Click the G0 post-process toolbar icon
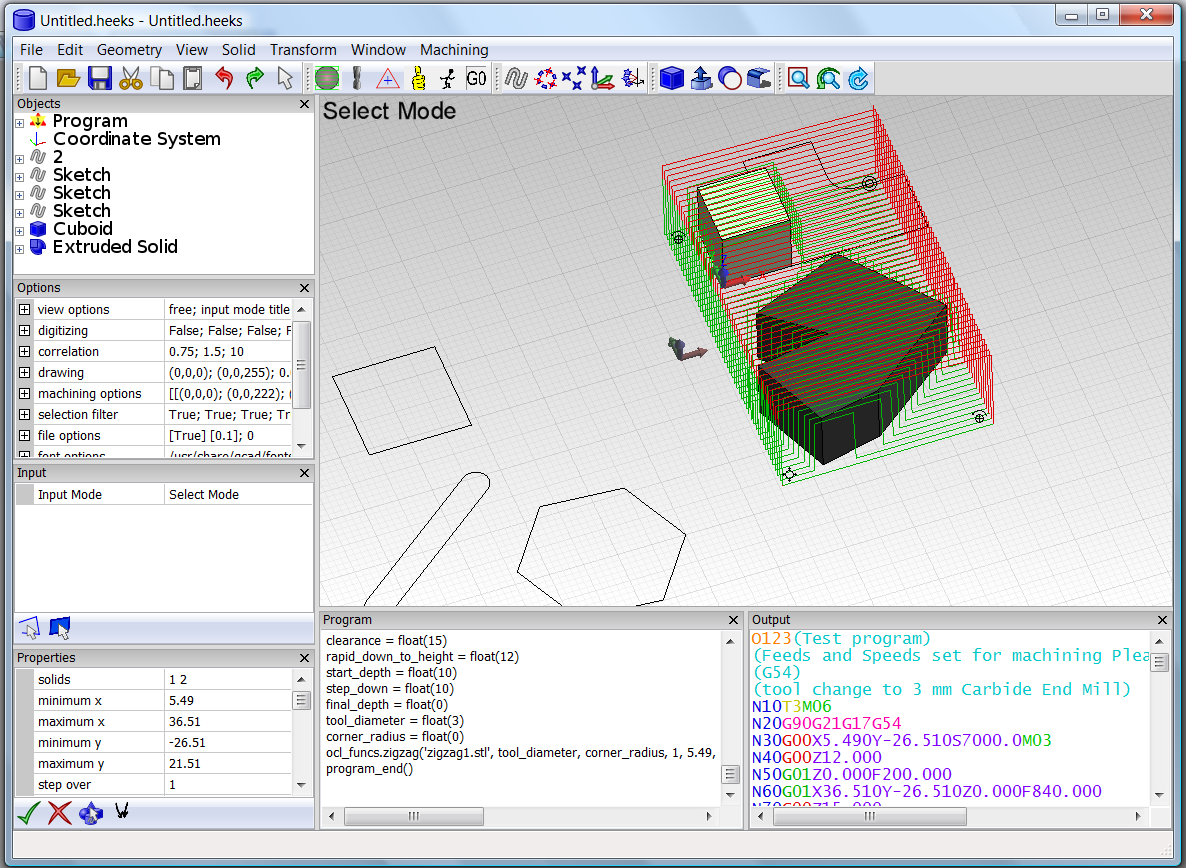Viewport: 1186px width, 868px height. point(477,78)
